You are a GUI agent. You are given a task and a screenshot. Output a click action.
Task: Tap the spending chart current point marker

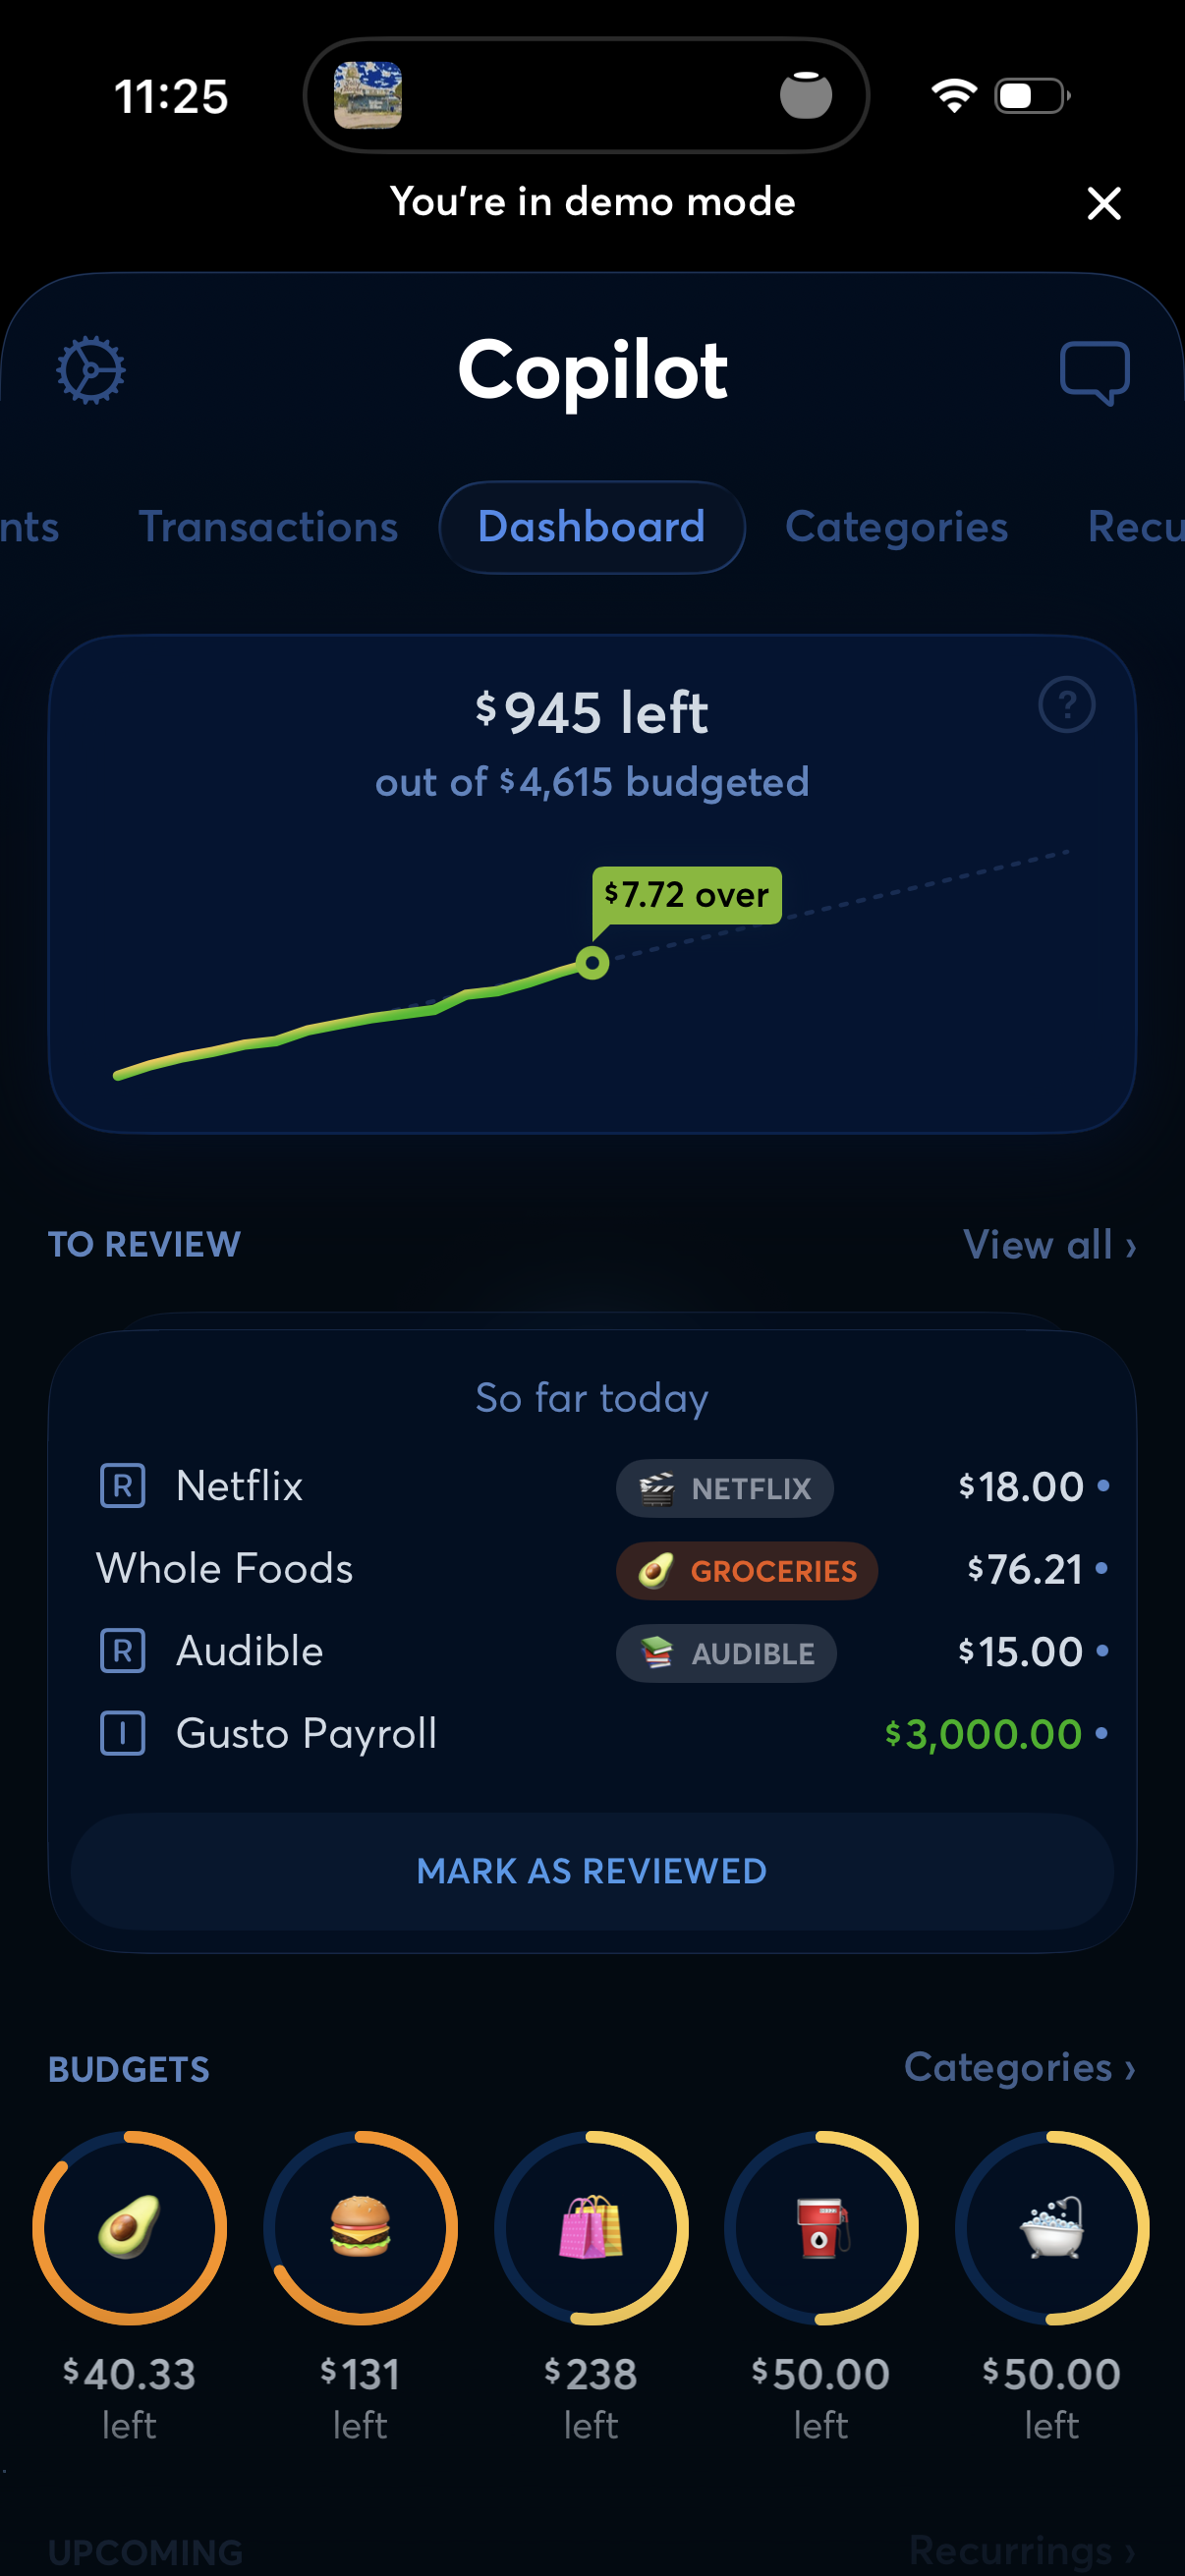[x=593, y=963]
